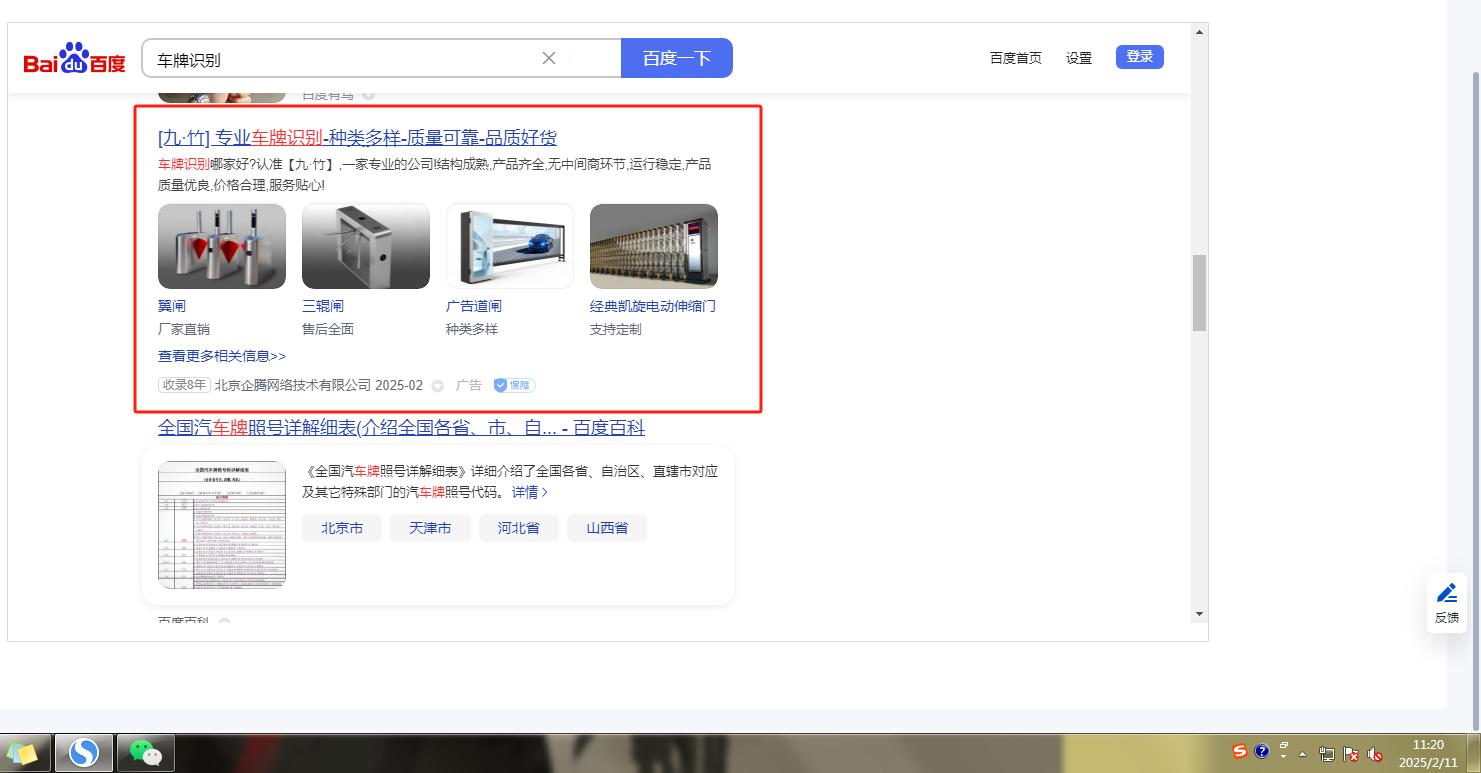Clear the search box with the X icon
The height and width of the screenshot is (773, 1481).
point(549,58)
